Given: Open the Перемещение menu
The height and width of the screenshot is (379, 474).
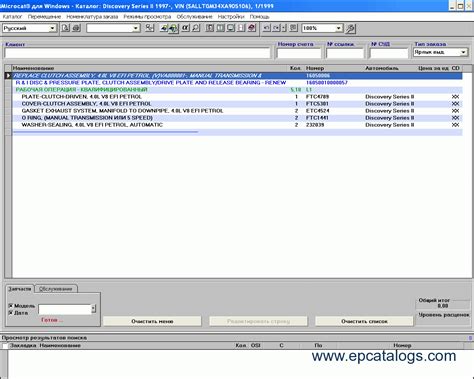Looking at the screenshot, I should (x=44, y=17).
